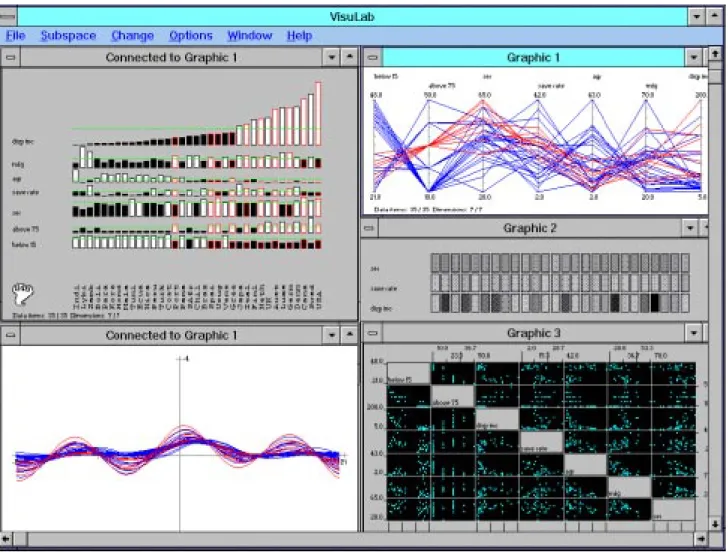The image size is (728, 552).
Task: Minimize the bar chart Connected to Graphic 1 window
Action: pos(332,58)
